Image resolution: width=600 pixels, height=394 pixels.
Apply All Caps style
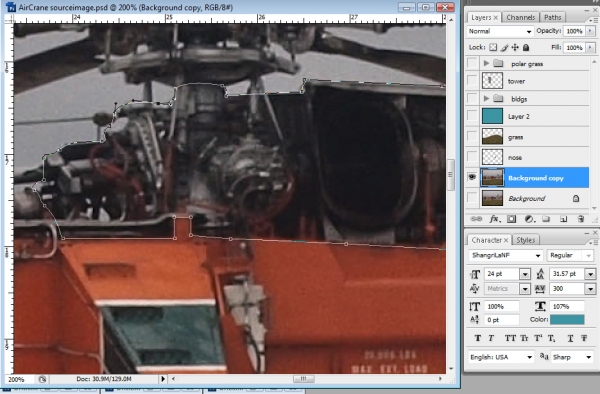510,338
